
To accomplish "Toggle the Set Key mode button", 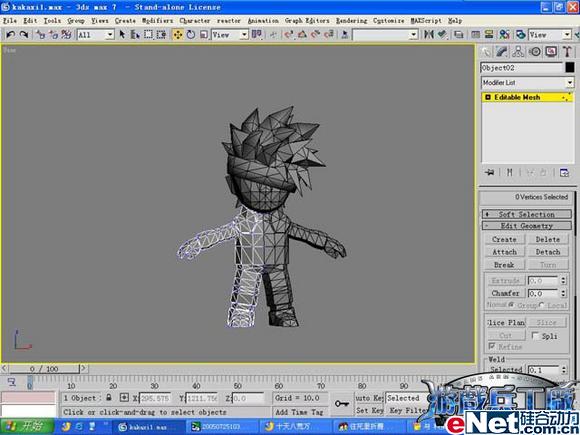I will coord(369,410).
